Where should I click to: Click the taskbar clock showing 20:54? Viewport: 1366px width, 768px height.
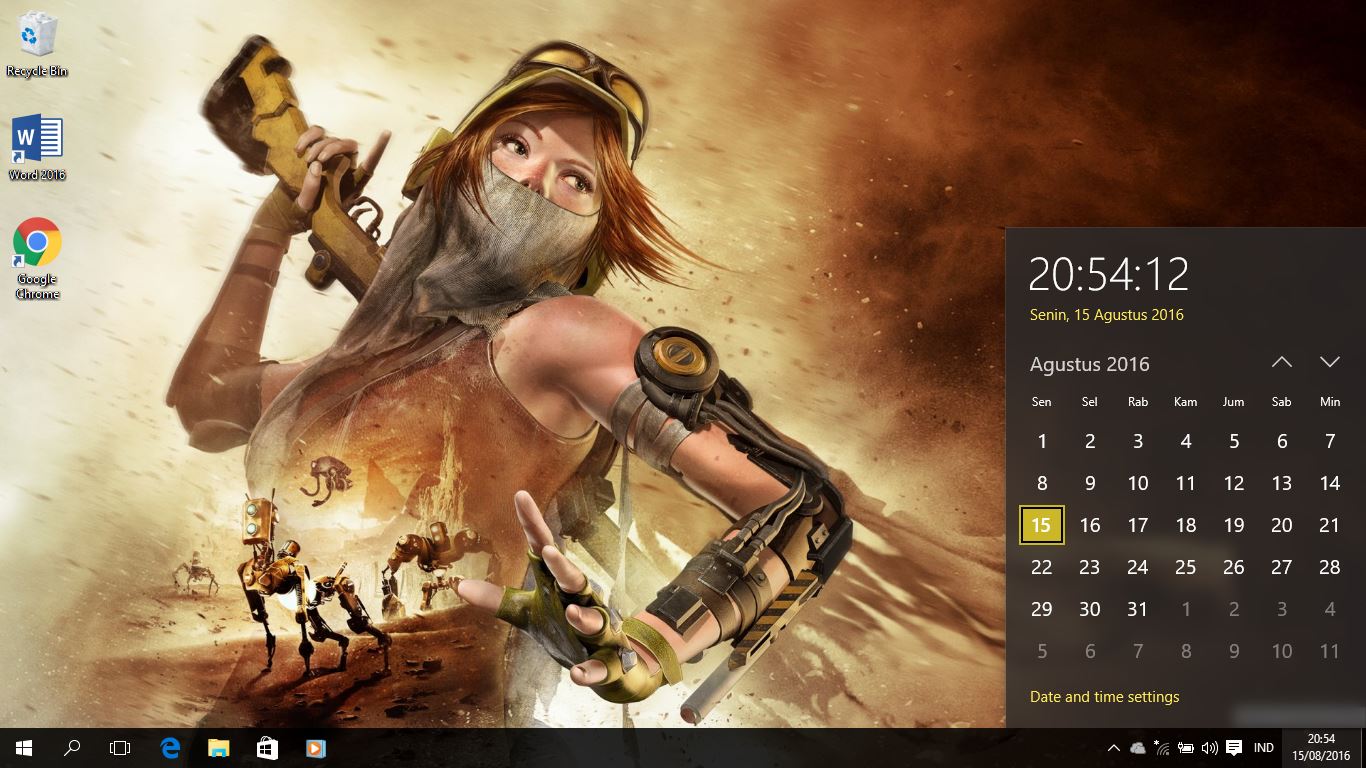pos(1320,748)
